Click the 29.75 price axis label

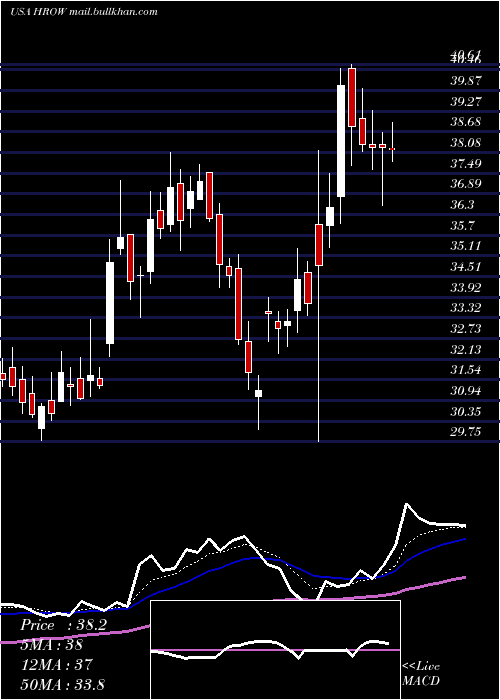point(466,432)
